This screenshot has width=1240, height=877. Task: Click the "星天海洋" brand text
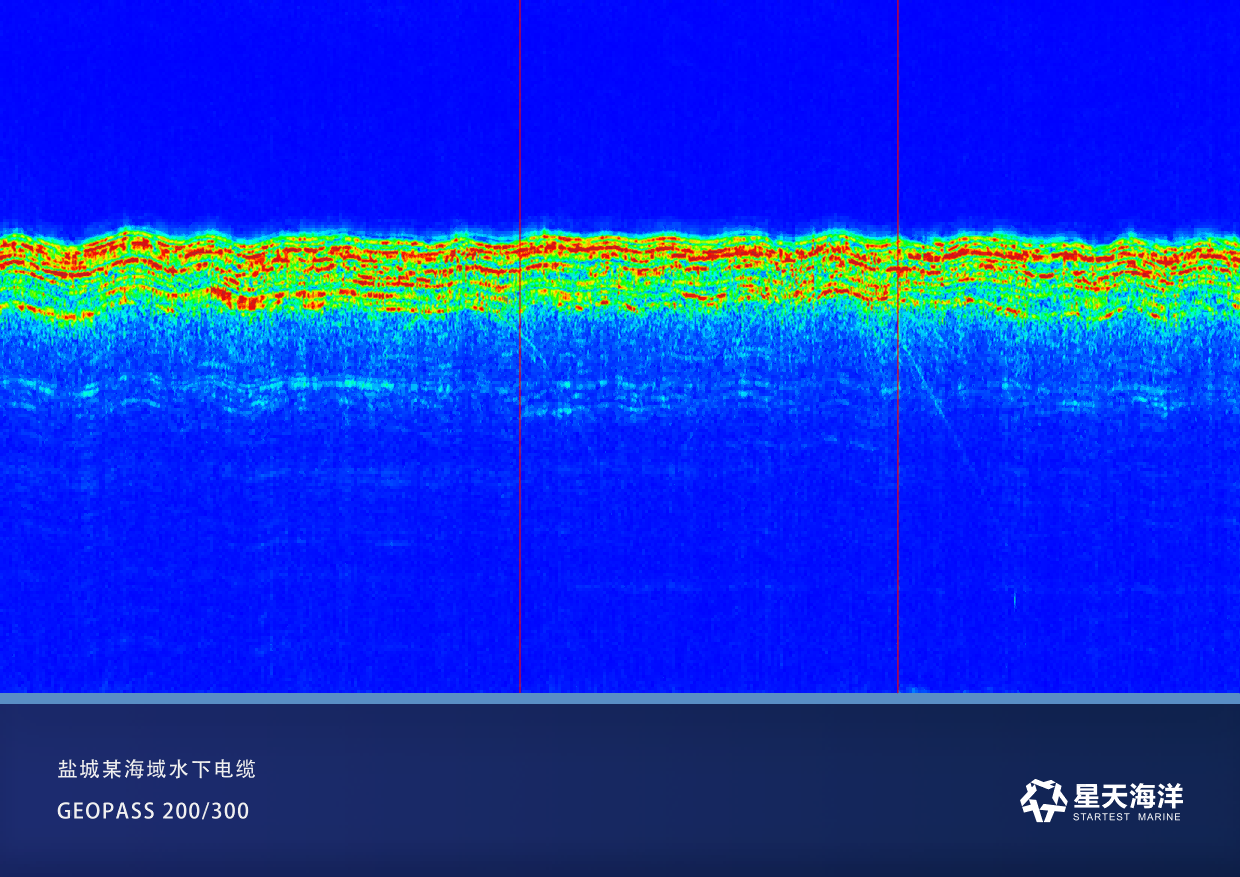(x=1128, y=796)
